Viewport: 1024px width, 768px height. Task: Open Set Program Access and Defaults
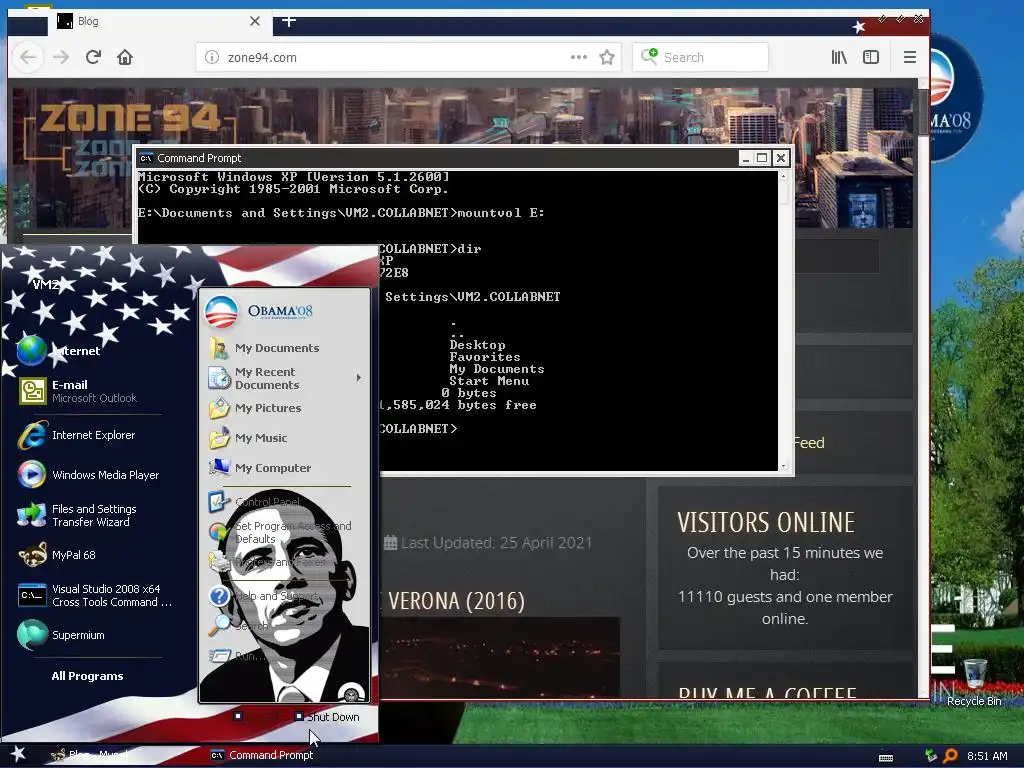tap(281, 532)
